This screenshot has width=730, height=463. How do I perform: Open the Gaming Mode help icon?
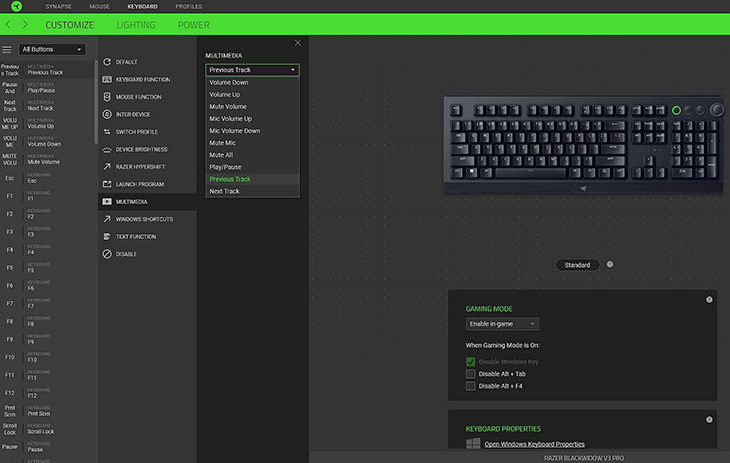[x=709, y=300]
